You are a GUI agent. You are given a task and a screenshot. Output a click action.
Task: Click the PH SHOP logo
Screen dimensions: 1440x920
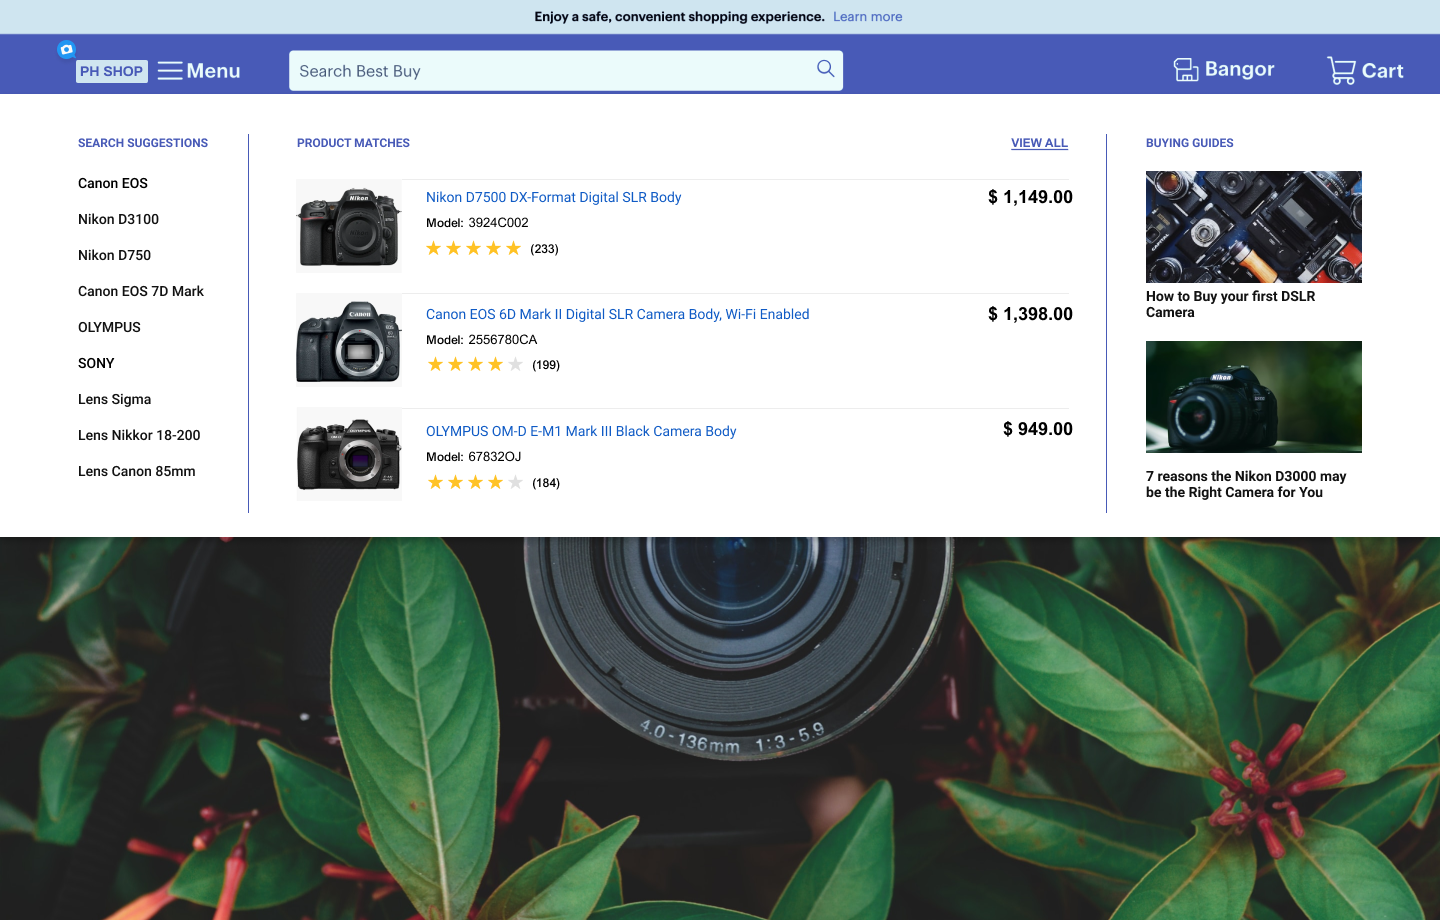[112, 71]
